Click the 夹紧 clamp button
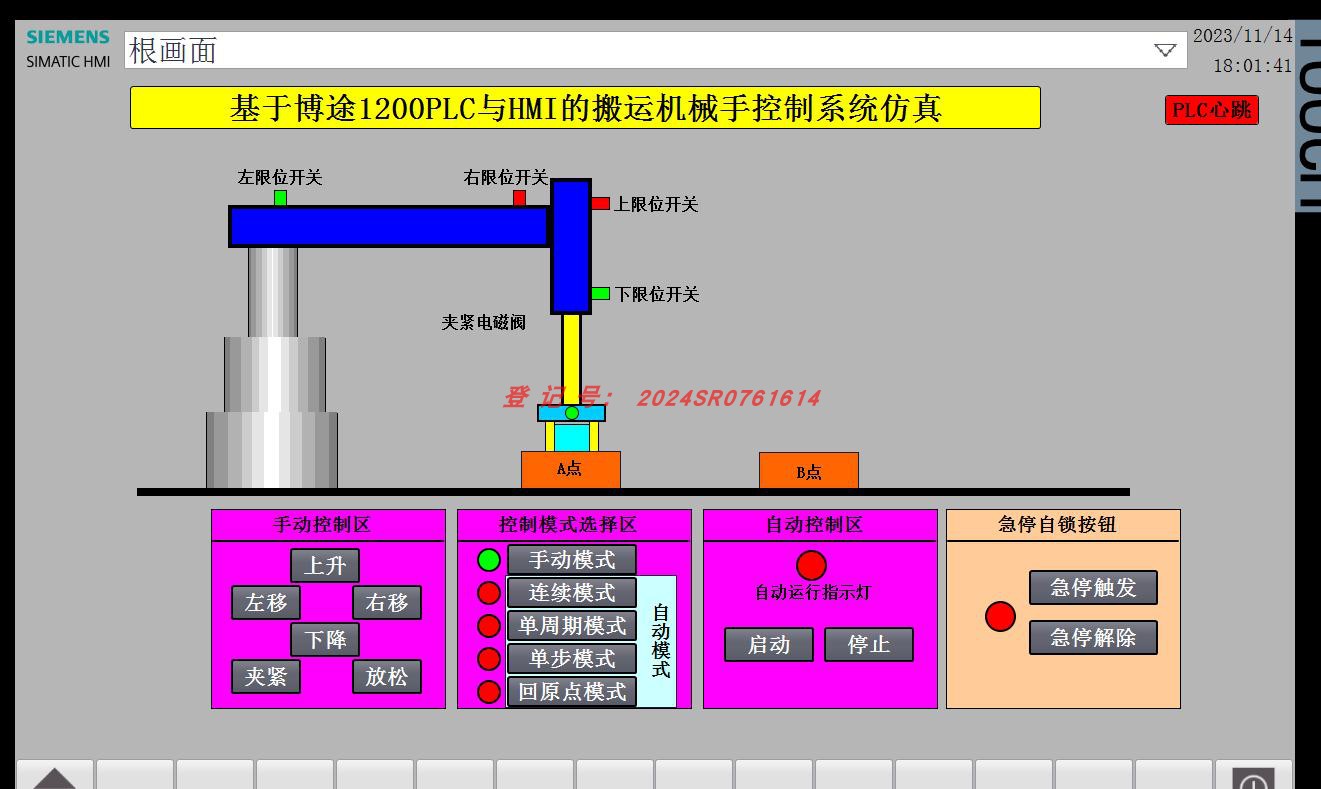The height and width of the screenshot is (789, 1321). tap(266, 677)
